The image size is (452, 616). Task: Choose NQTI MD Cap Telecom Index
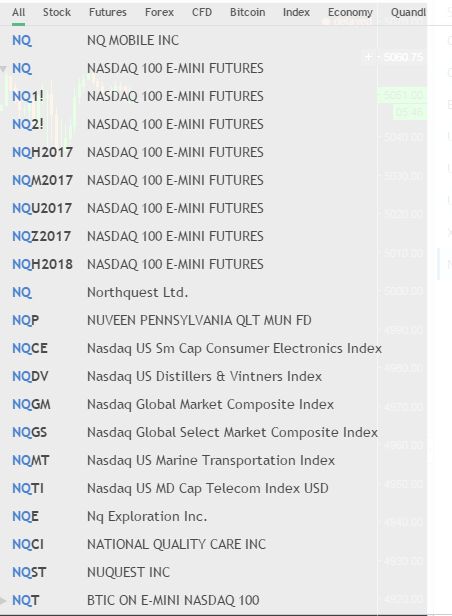[x=213, y=488]
